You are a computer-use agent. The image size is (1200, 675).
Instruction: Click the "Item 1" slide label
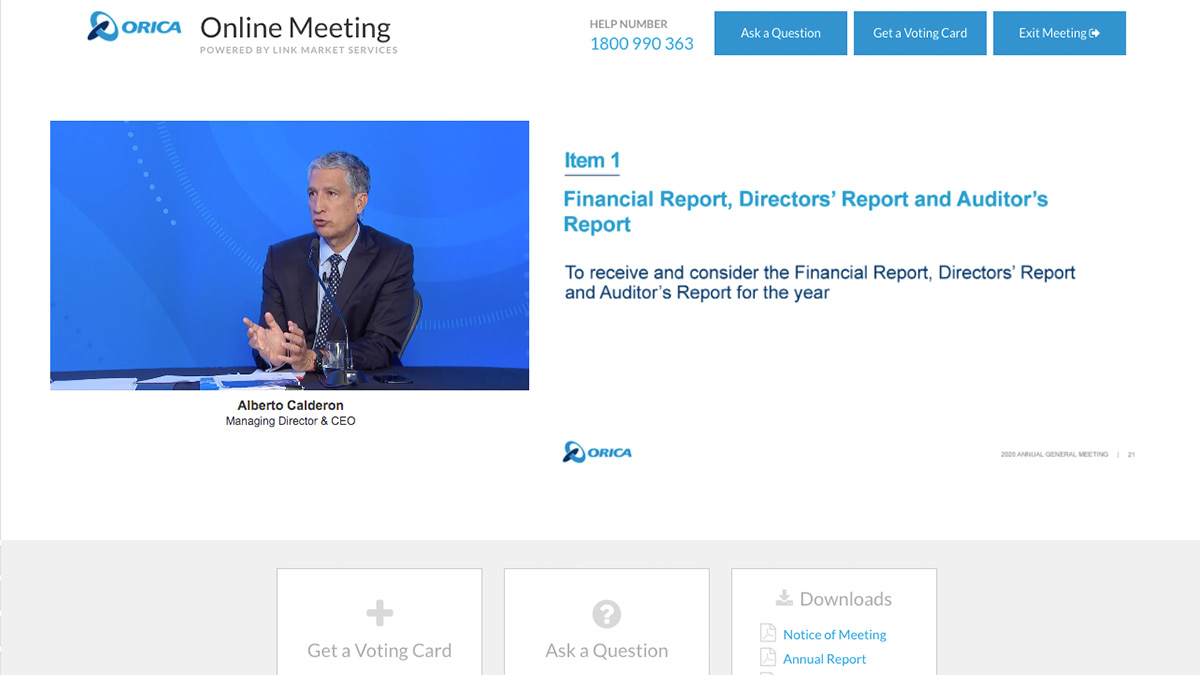click(x=592, y=160)
